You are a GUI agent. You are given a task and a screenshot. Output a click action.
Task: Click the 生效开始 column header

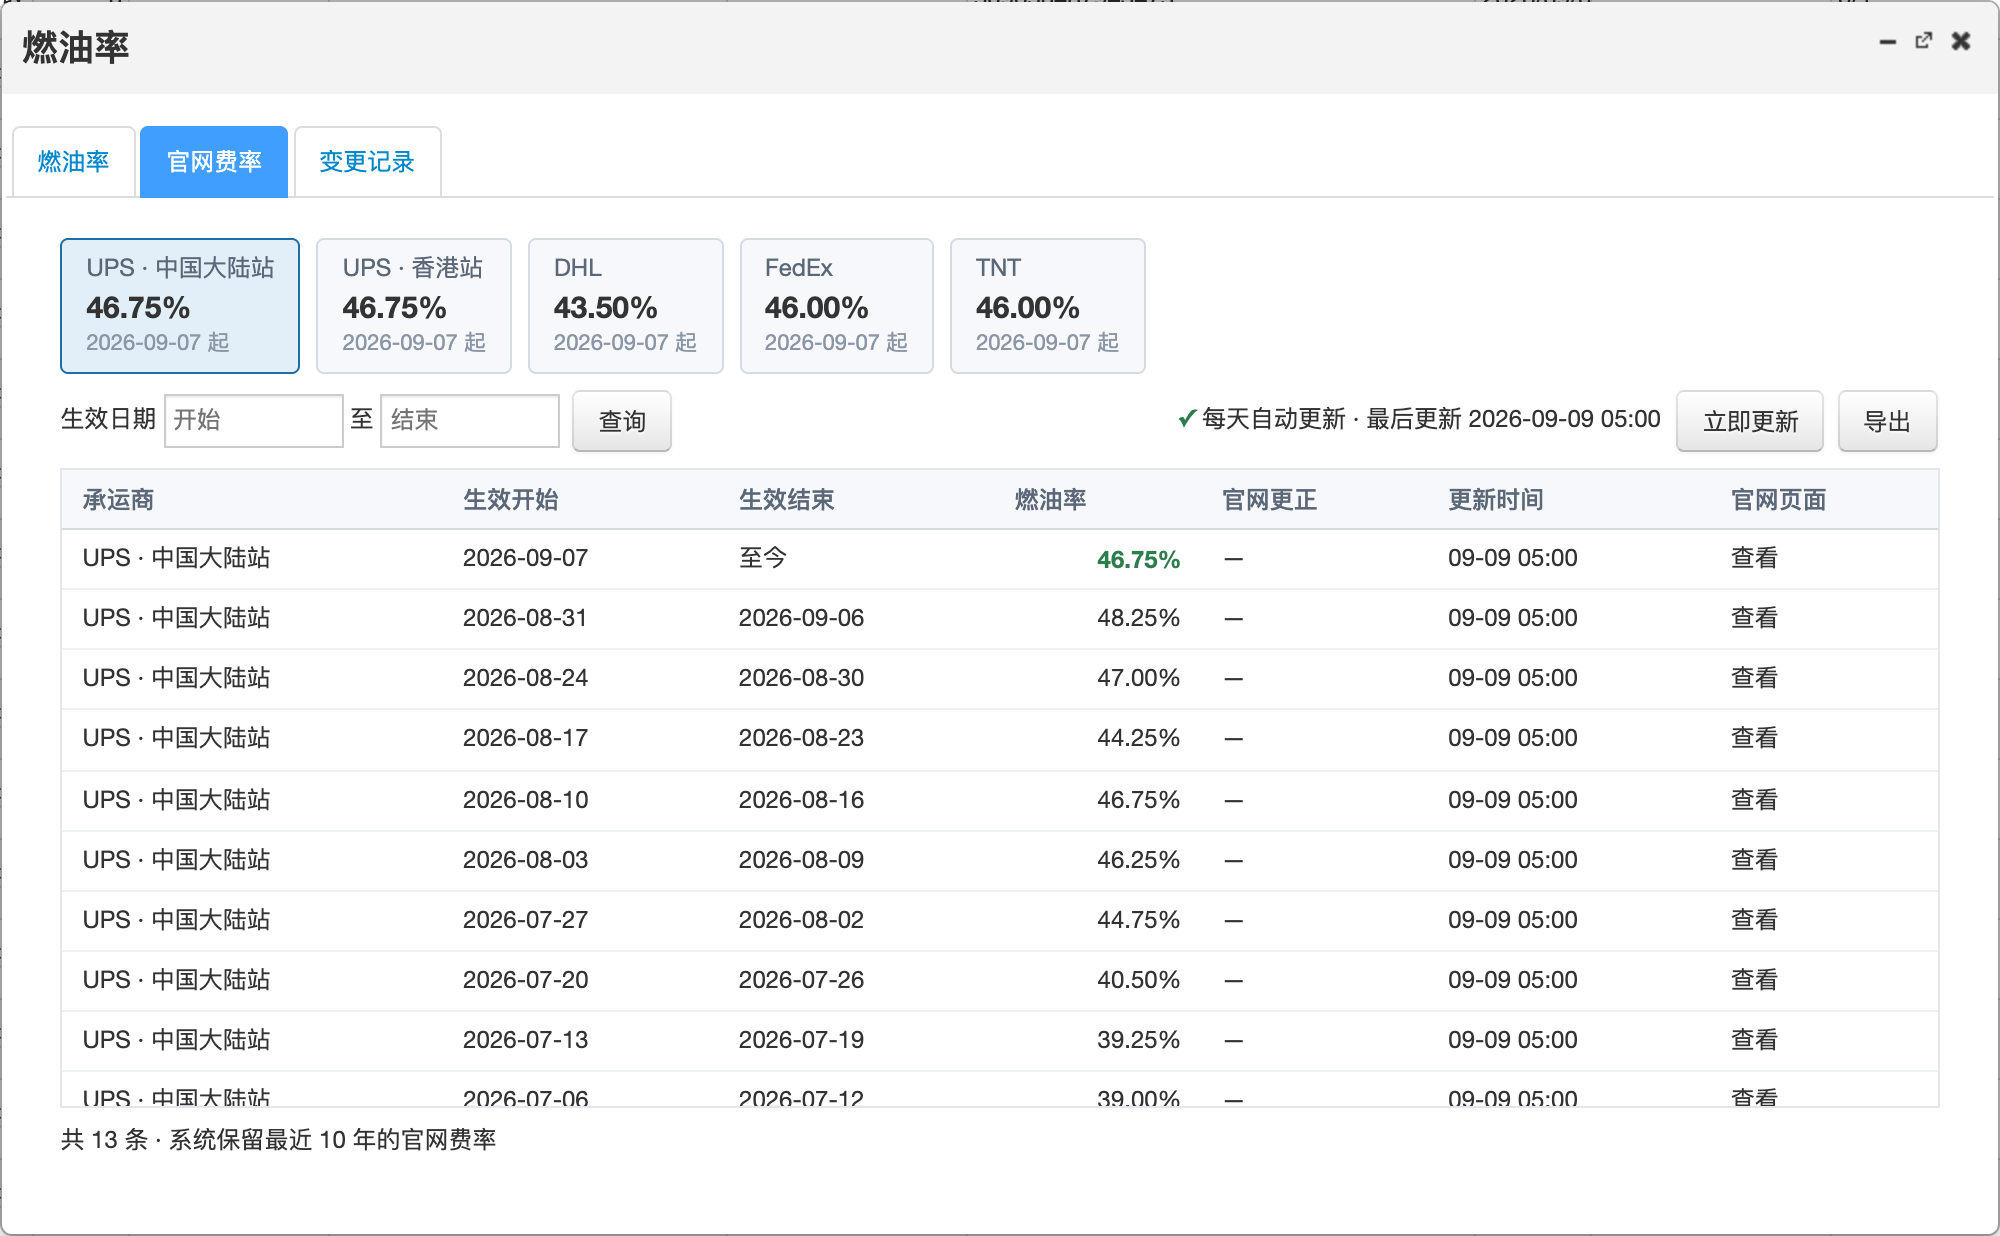[x=510, y=499]
